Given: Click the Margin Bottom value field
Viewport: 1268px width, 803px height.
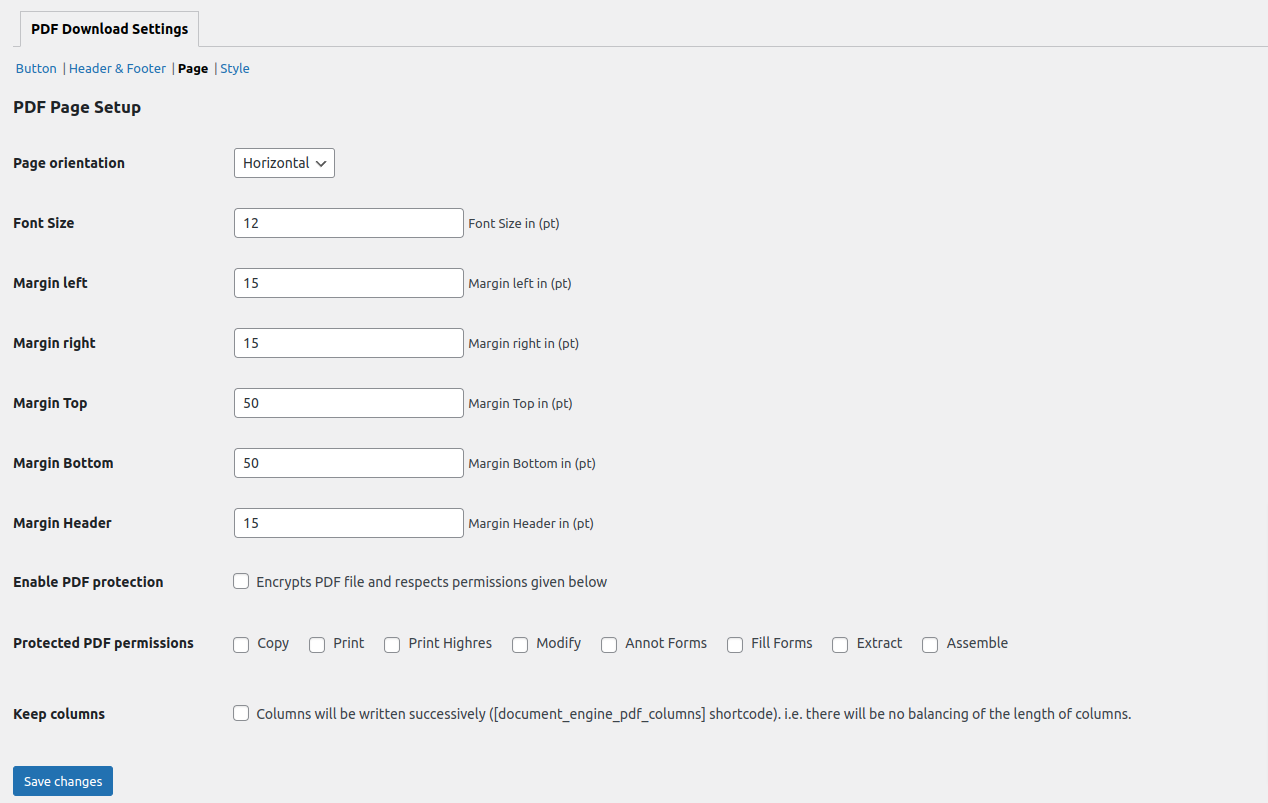Looking at the screenshot, I should [x=348, y=462].
